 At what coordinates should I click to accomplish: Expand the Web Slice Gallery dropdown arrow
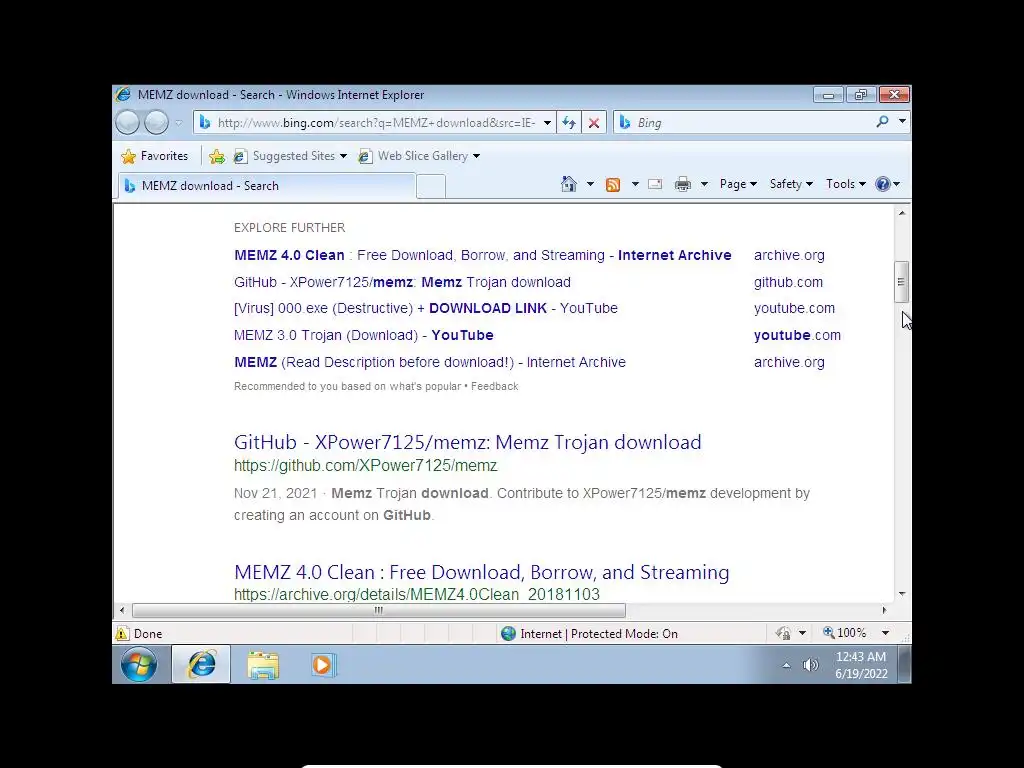[476, 156]
